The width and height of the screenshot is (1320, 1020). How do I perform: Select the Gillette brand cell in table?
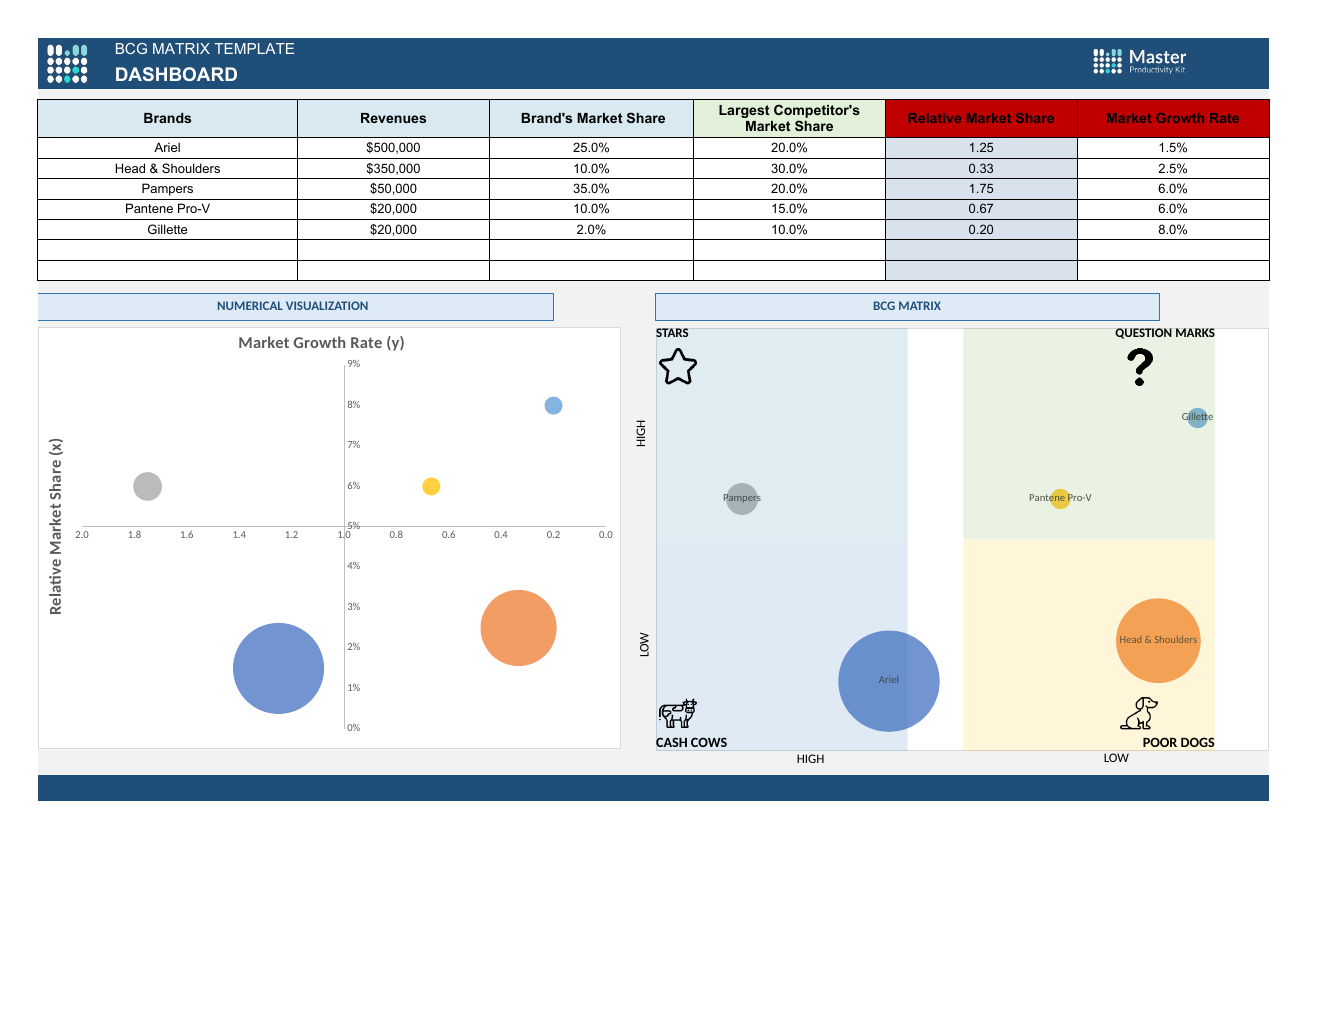point(167,230)
